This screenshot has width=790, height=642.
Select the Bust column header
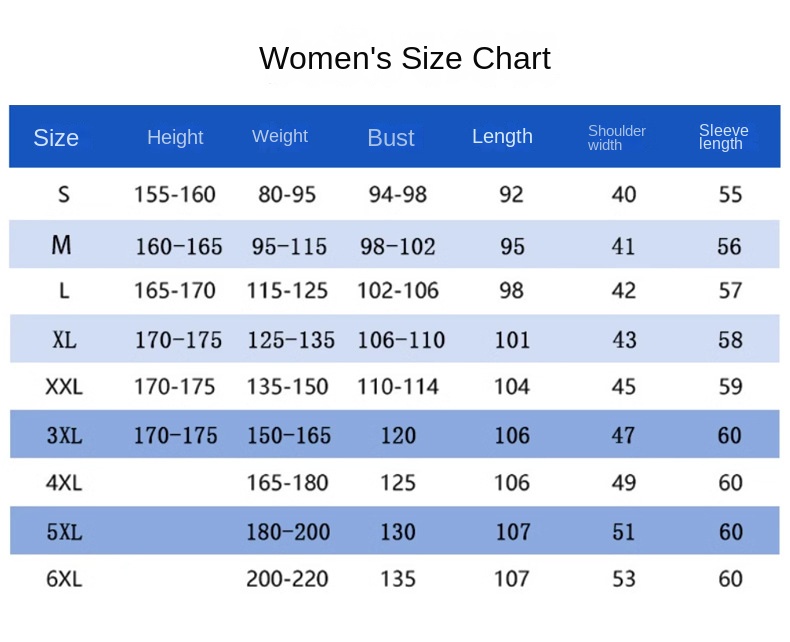(390, 138)
